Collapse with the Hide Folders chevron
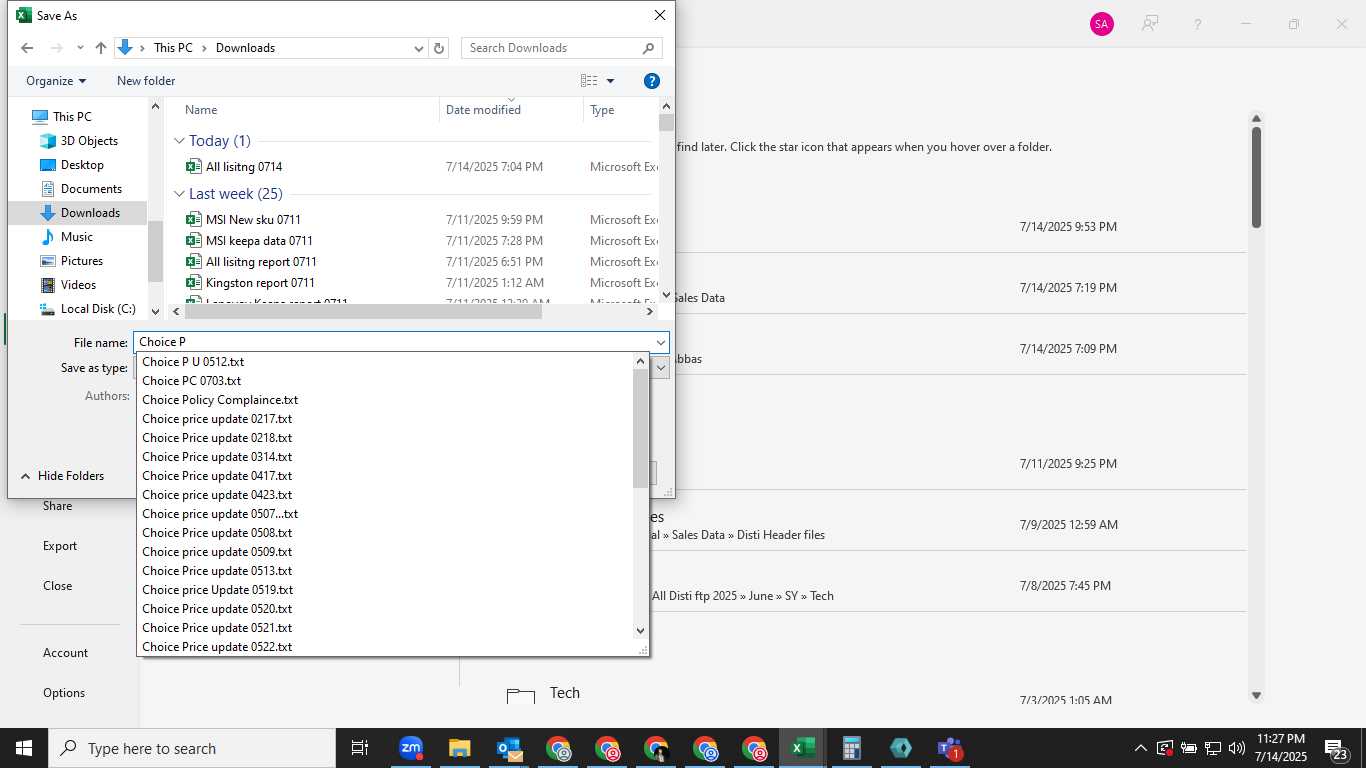1366x768 pixels. coord(26,476)
